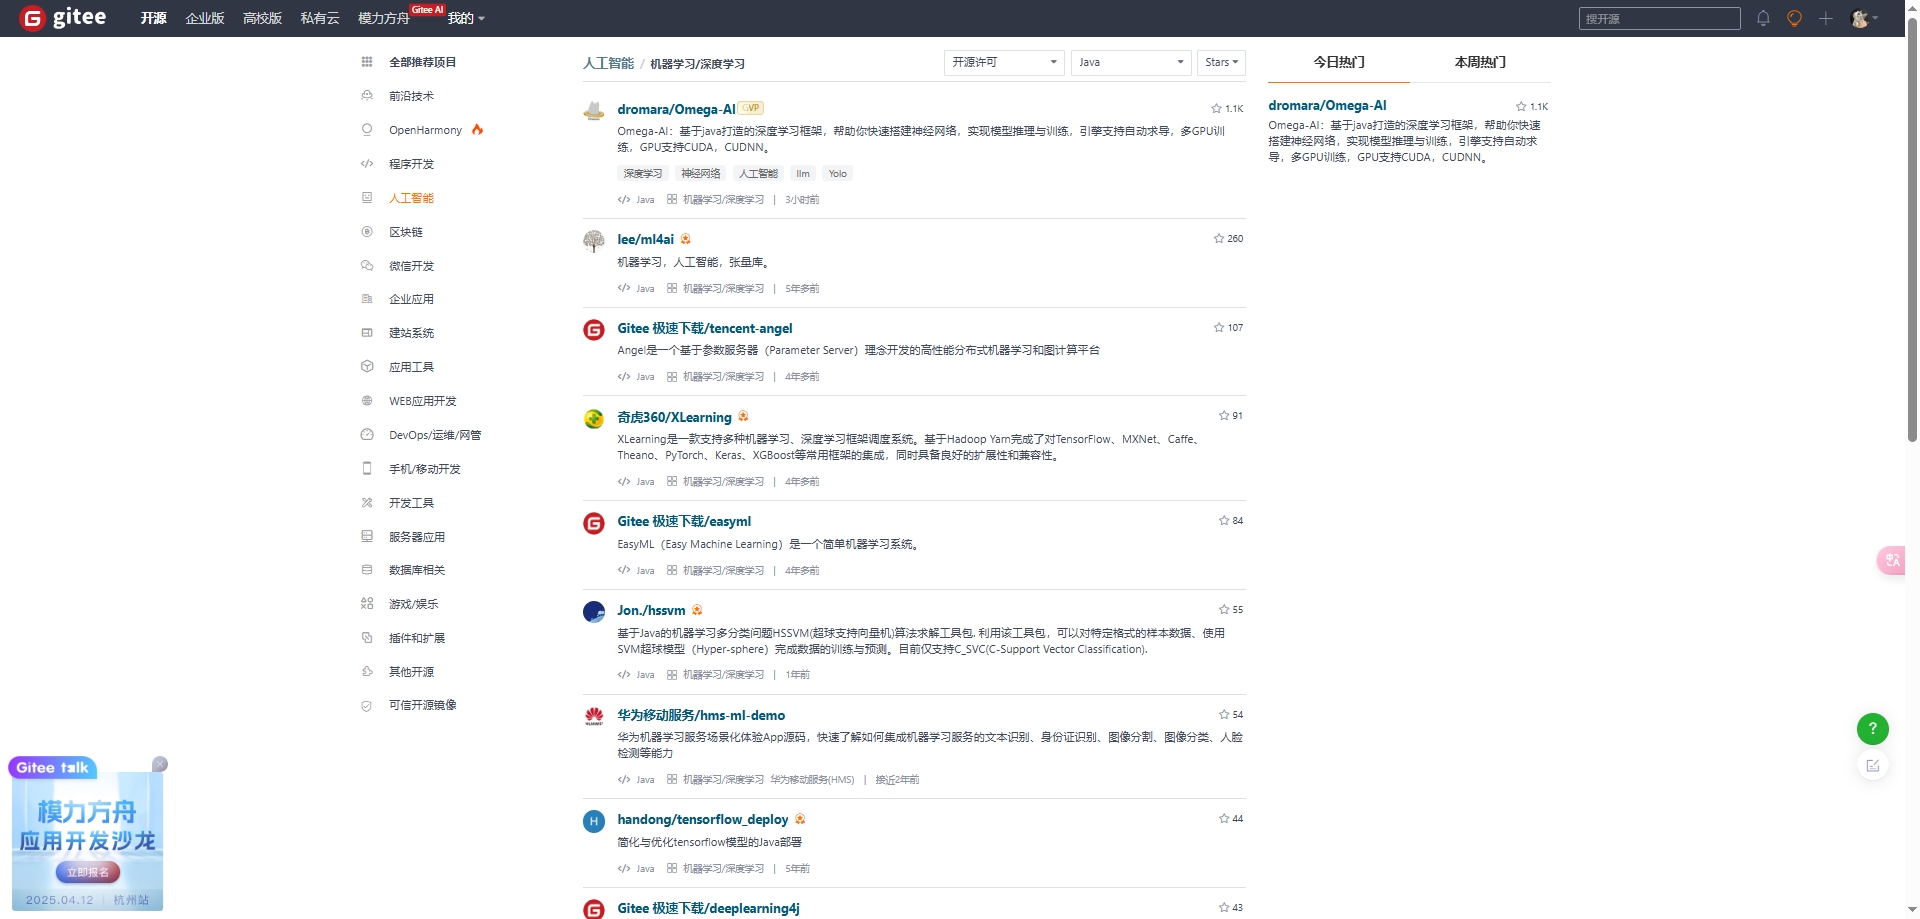Image resolution: width=1920 pixels, height=919 pixels.
Task: Select DevOps/运维/网管 in the sidebar
Action: [435, 435]
